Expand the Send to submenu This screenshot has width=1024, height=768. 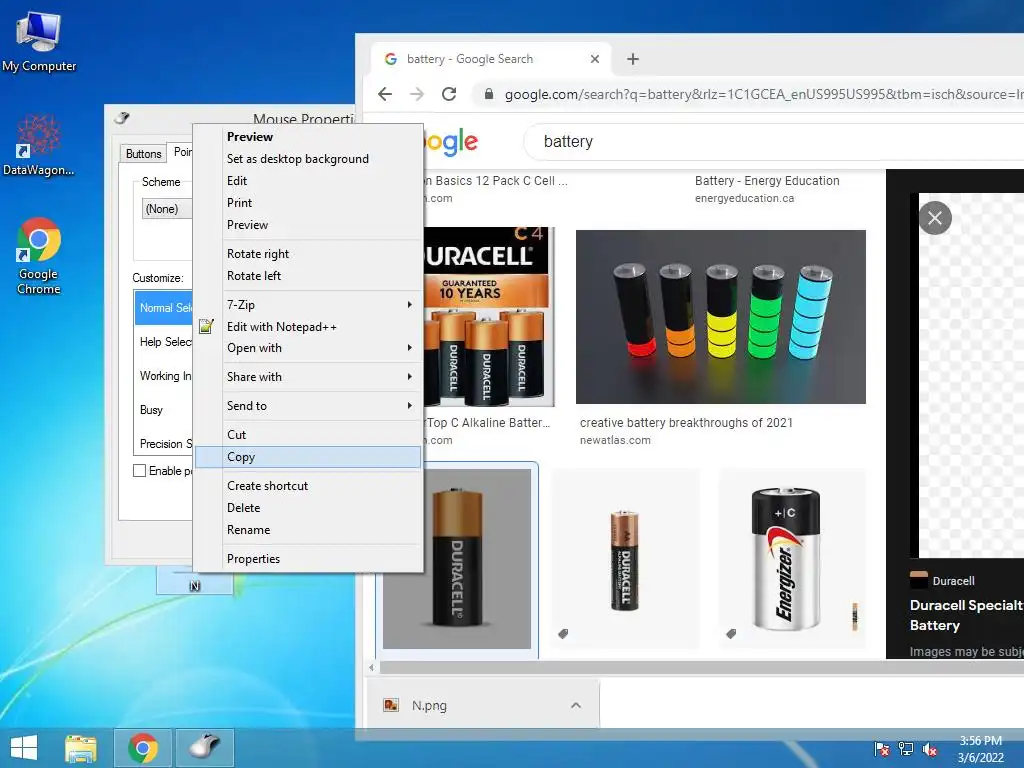[308, 406]
